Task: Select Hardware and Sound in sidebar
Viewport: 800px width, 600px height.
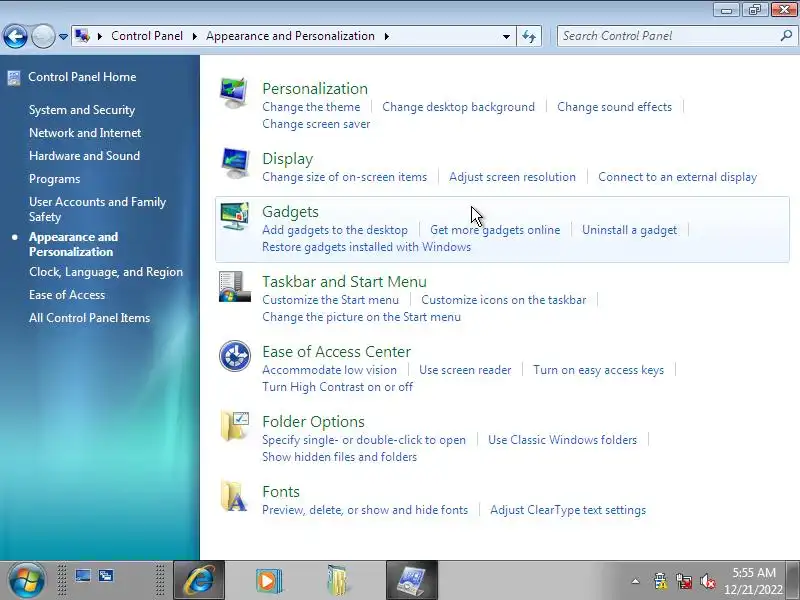Action: pos(84,156)
